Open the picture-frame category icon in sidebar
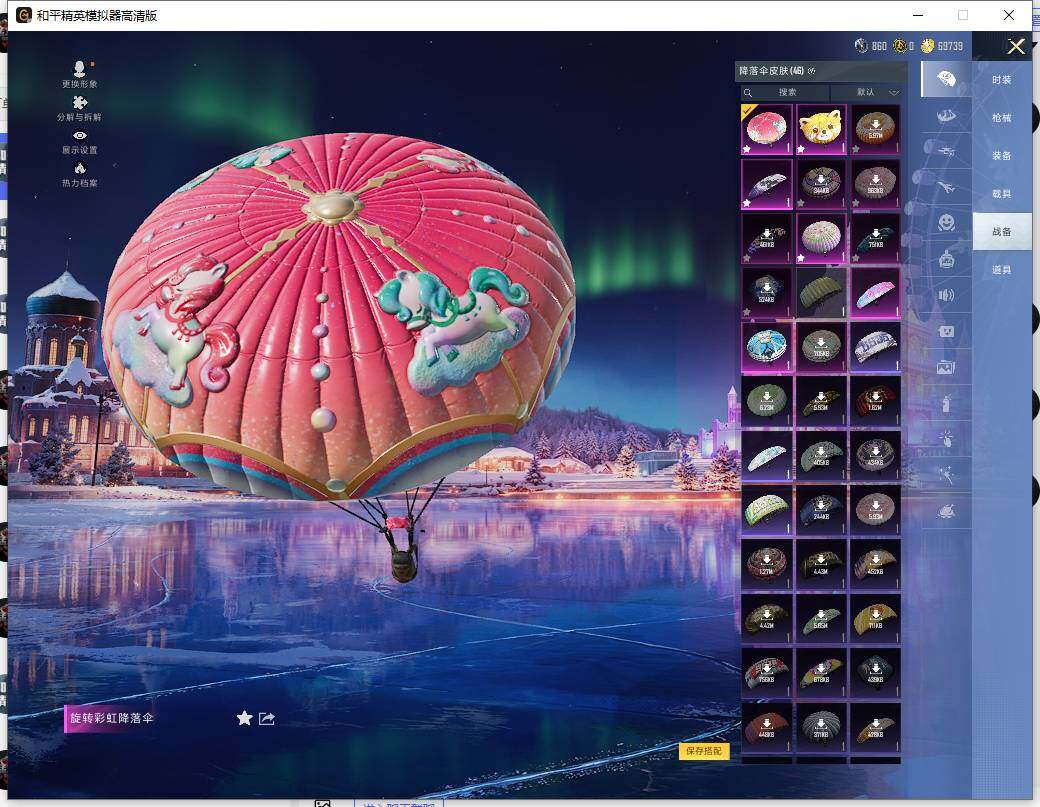1040x807 pixels. pos(945,367)
